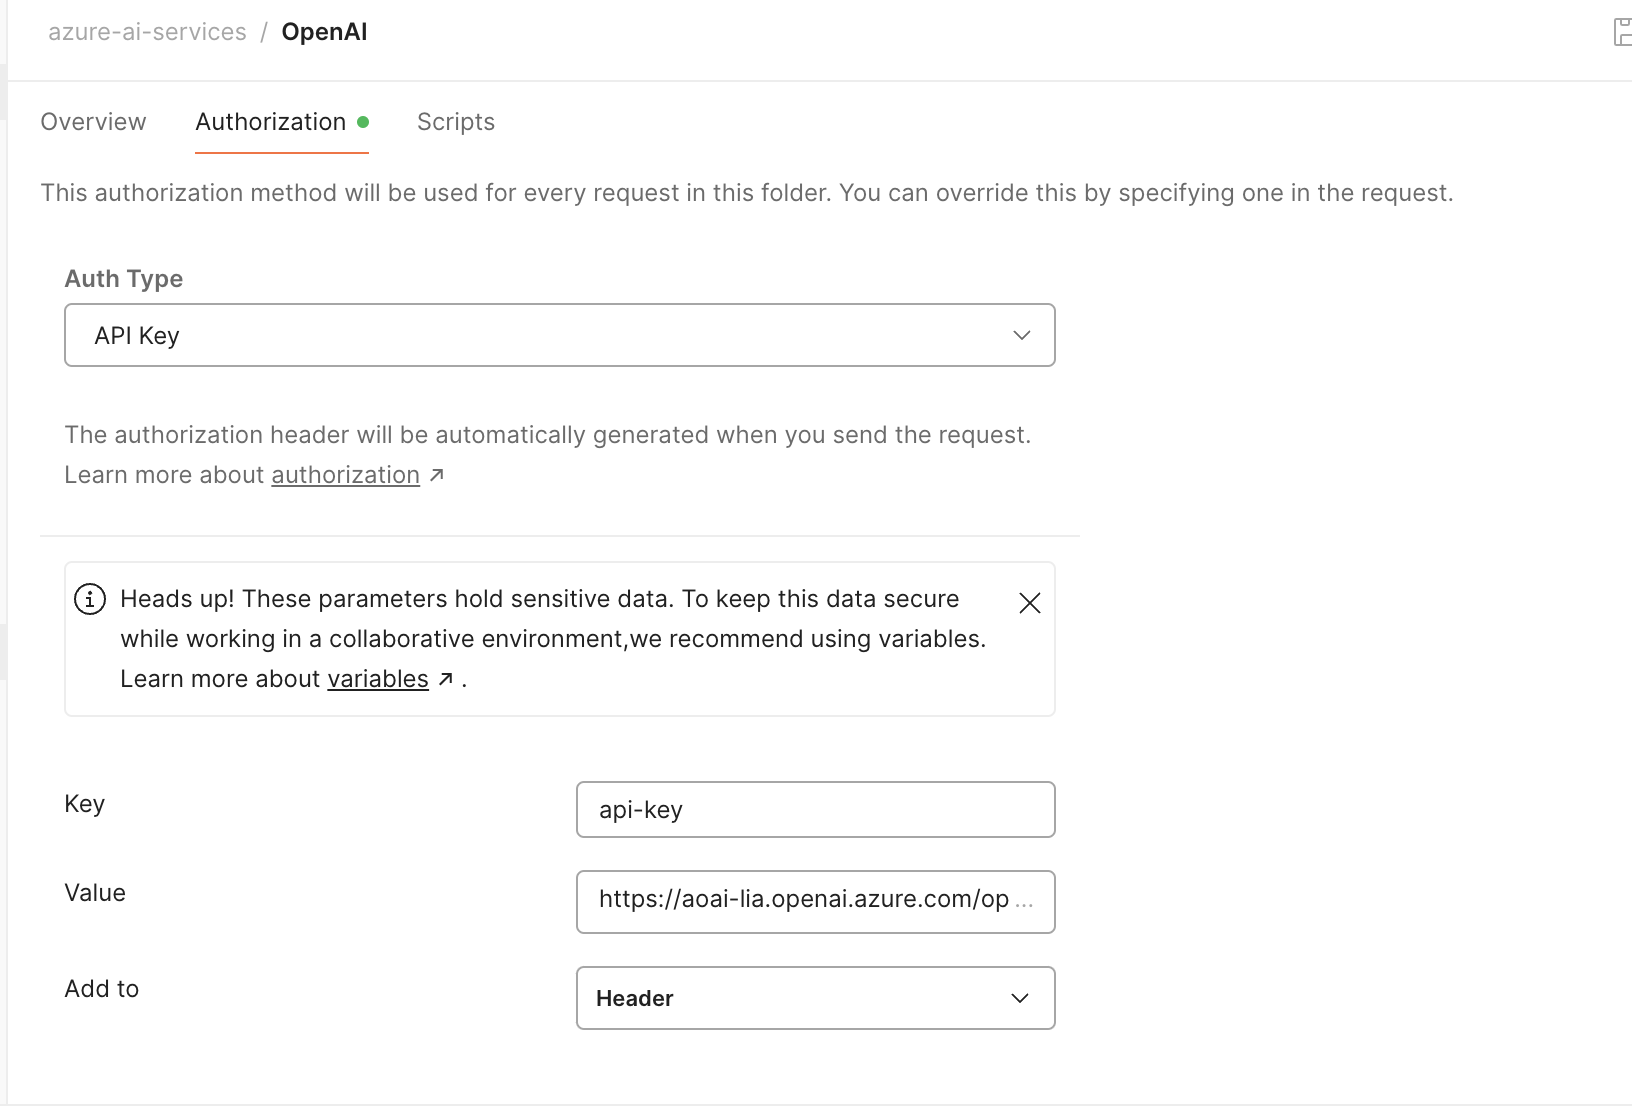Viewport: 1632px width, 1116px height.
Task: Click the Auth Type label
Action: tap(124, 279)
